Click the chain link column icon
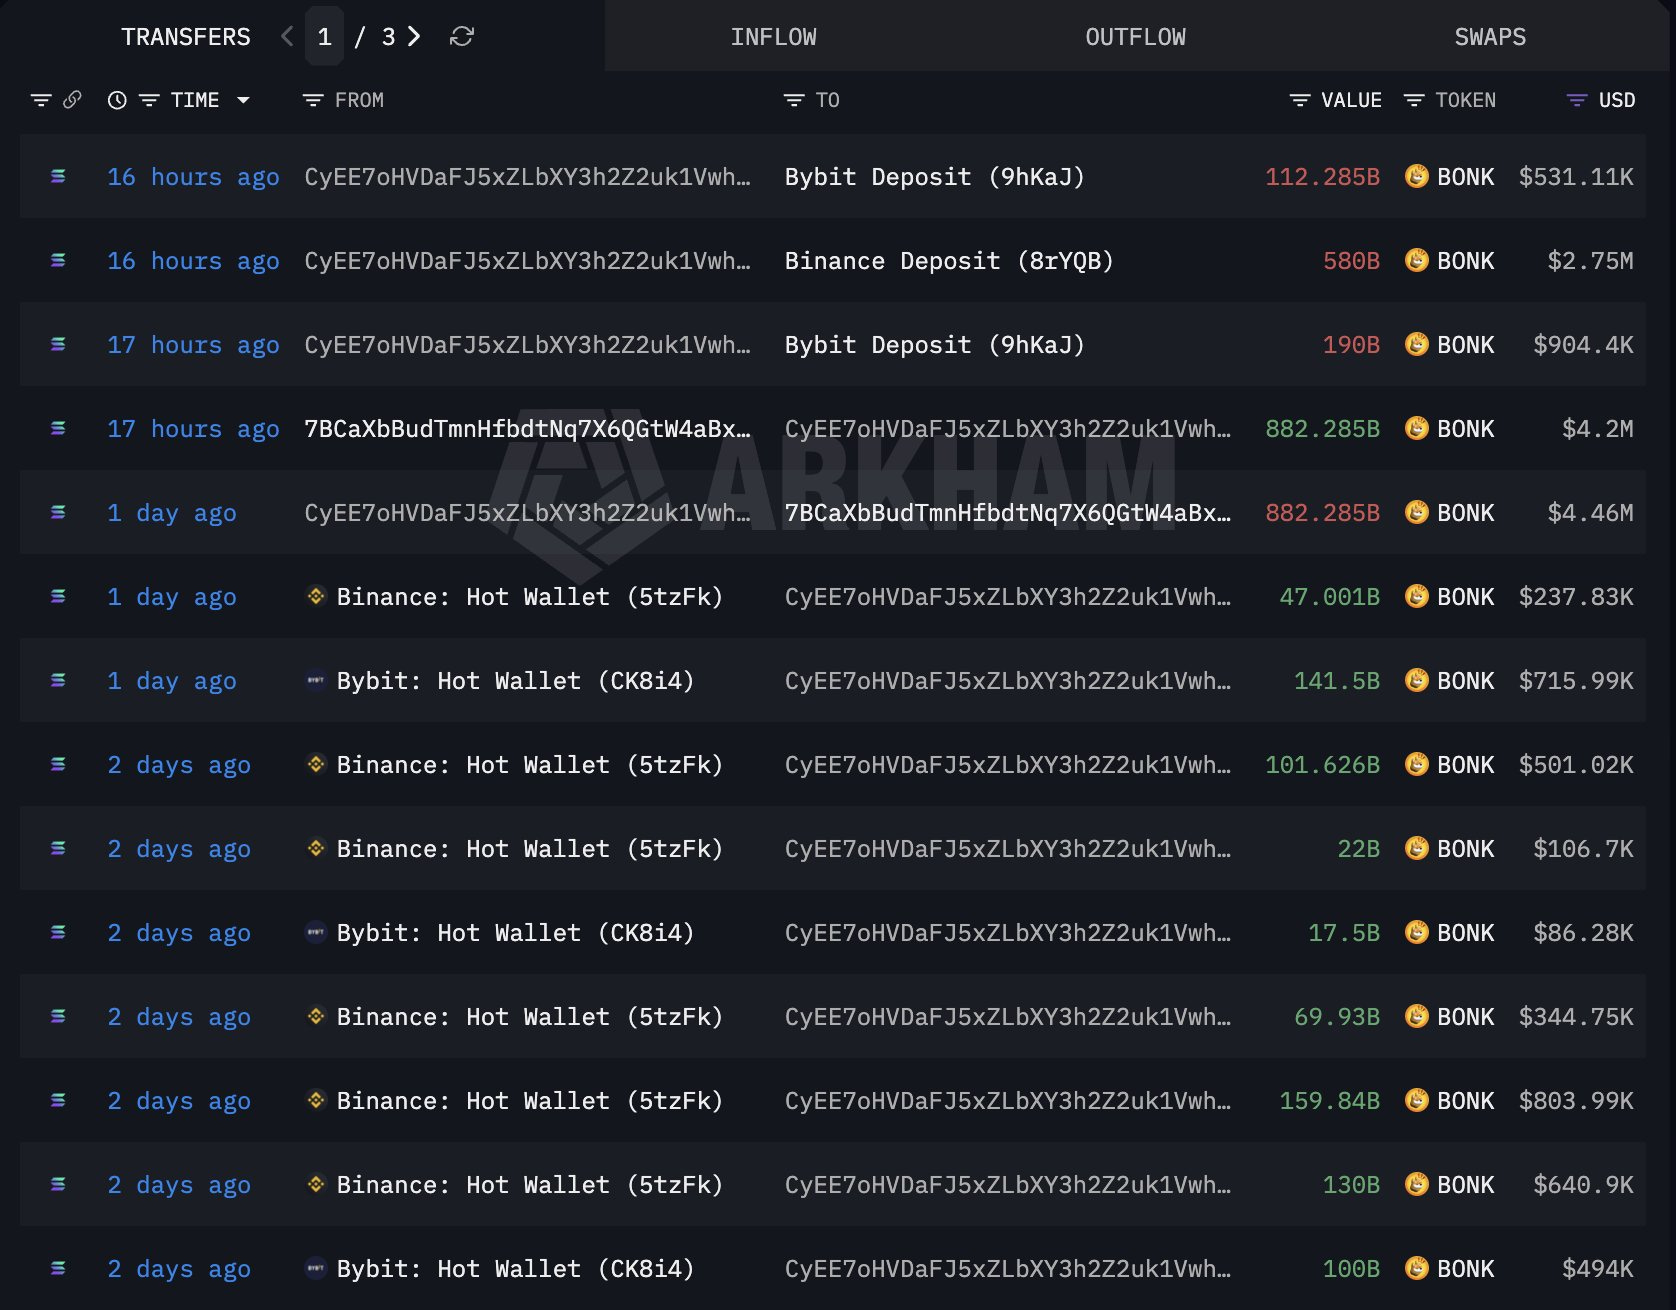Screen dimensions: 1676x1310 tap(72, 100)
